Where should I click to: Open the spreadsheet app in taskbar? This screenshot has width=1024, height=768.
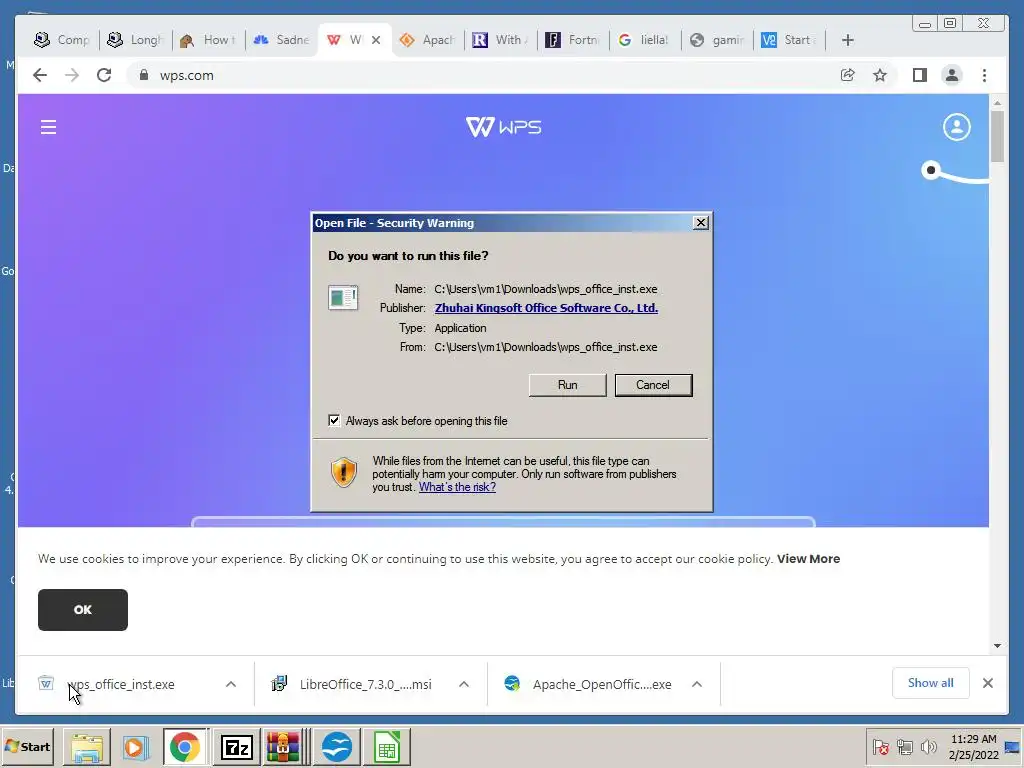387,746
